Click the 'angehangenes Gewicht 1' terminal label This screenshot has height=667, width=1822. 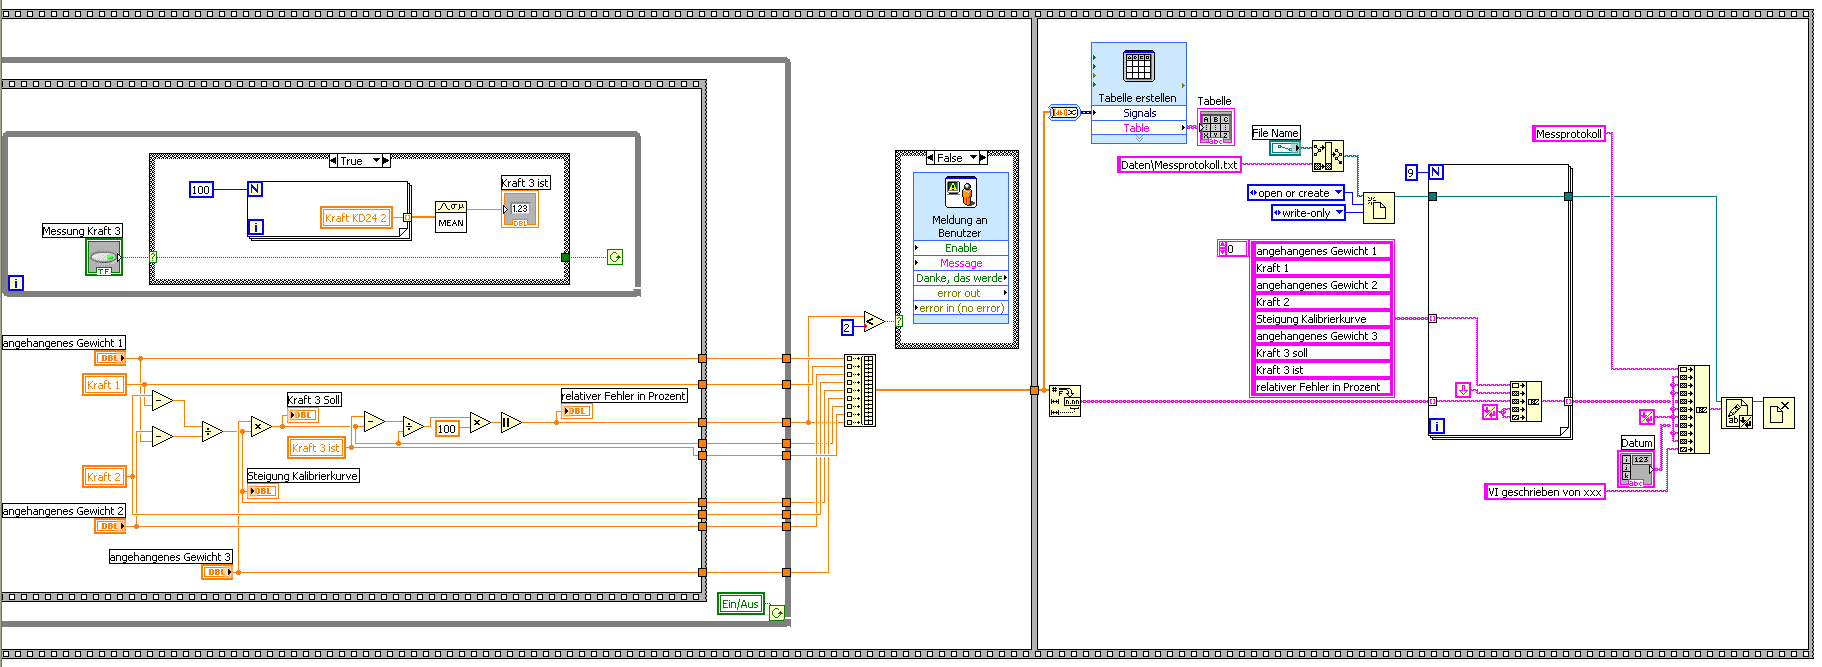point(63,343)
